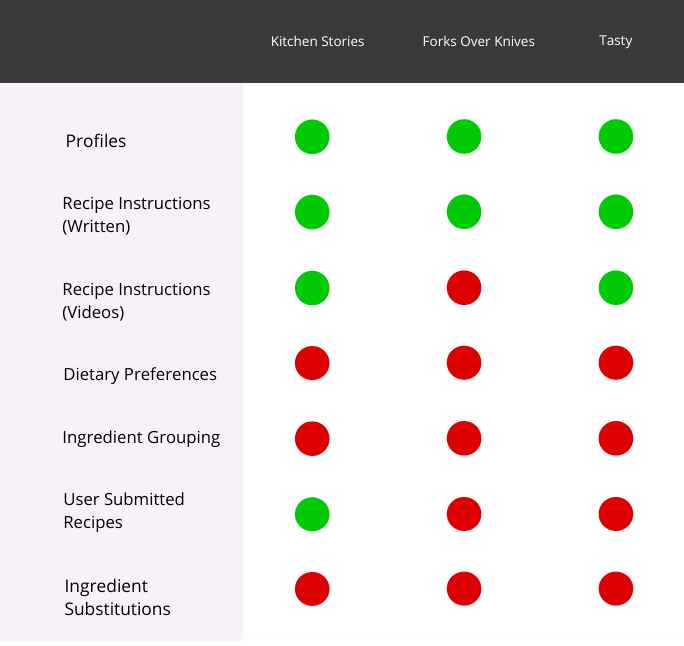Click Forks Over Knives User Submitted Recipes dot
Viewport: 684px width, 646px height.
(x=464, y=514)
